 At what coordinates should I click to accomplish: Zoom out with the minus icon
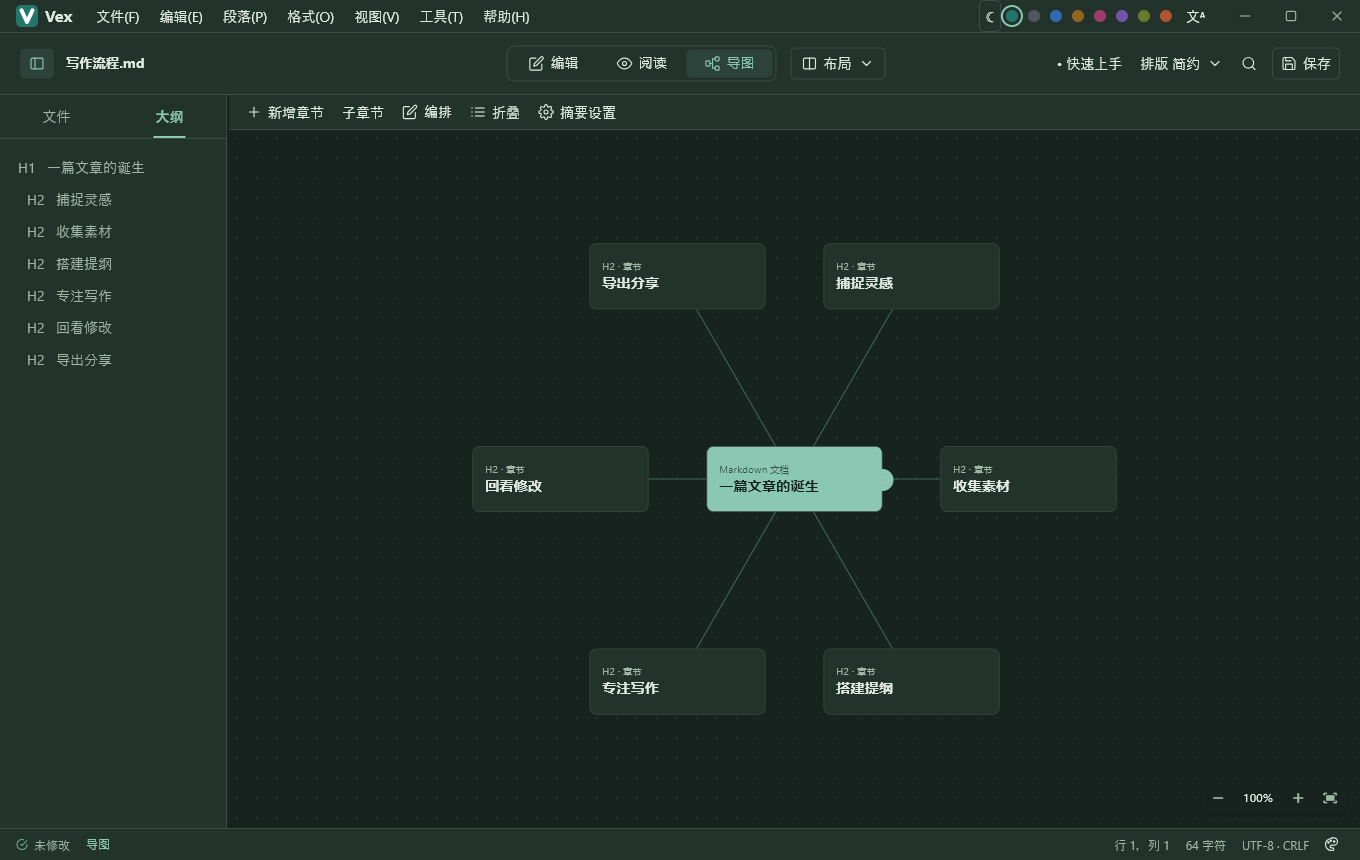pos(1218,798)
